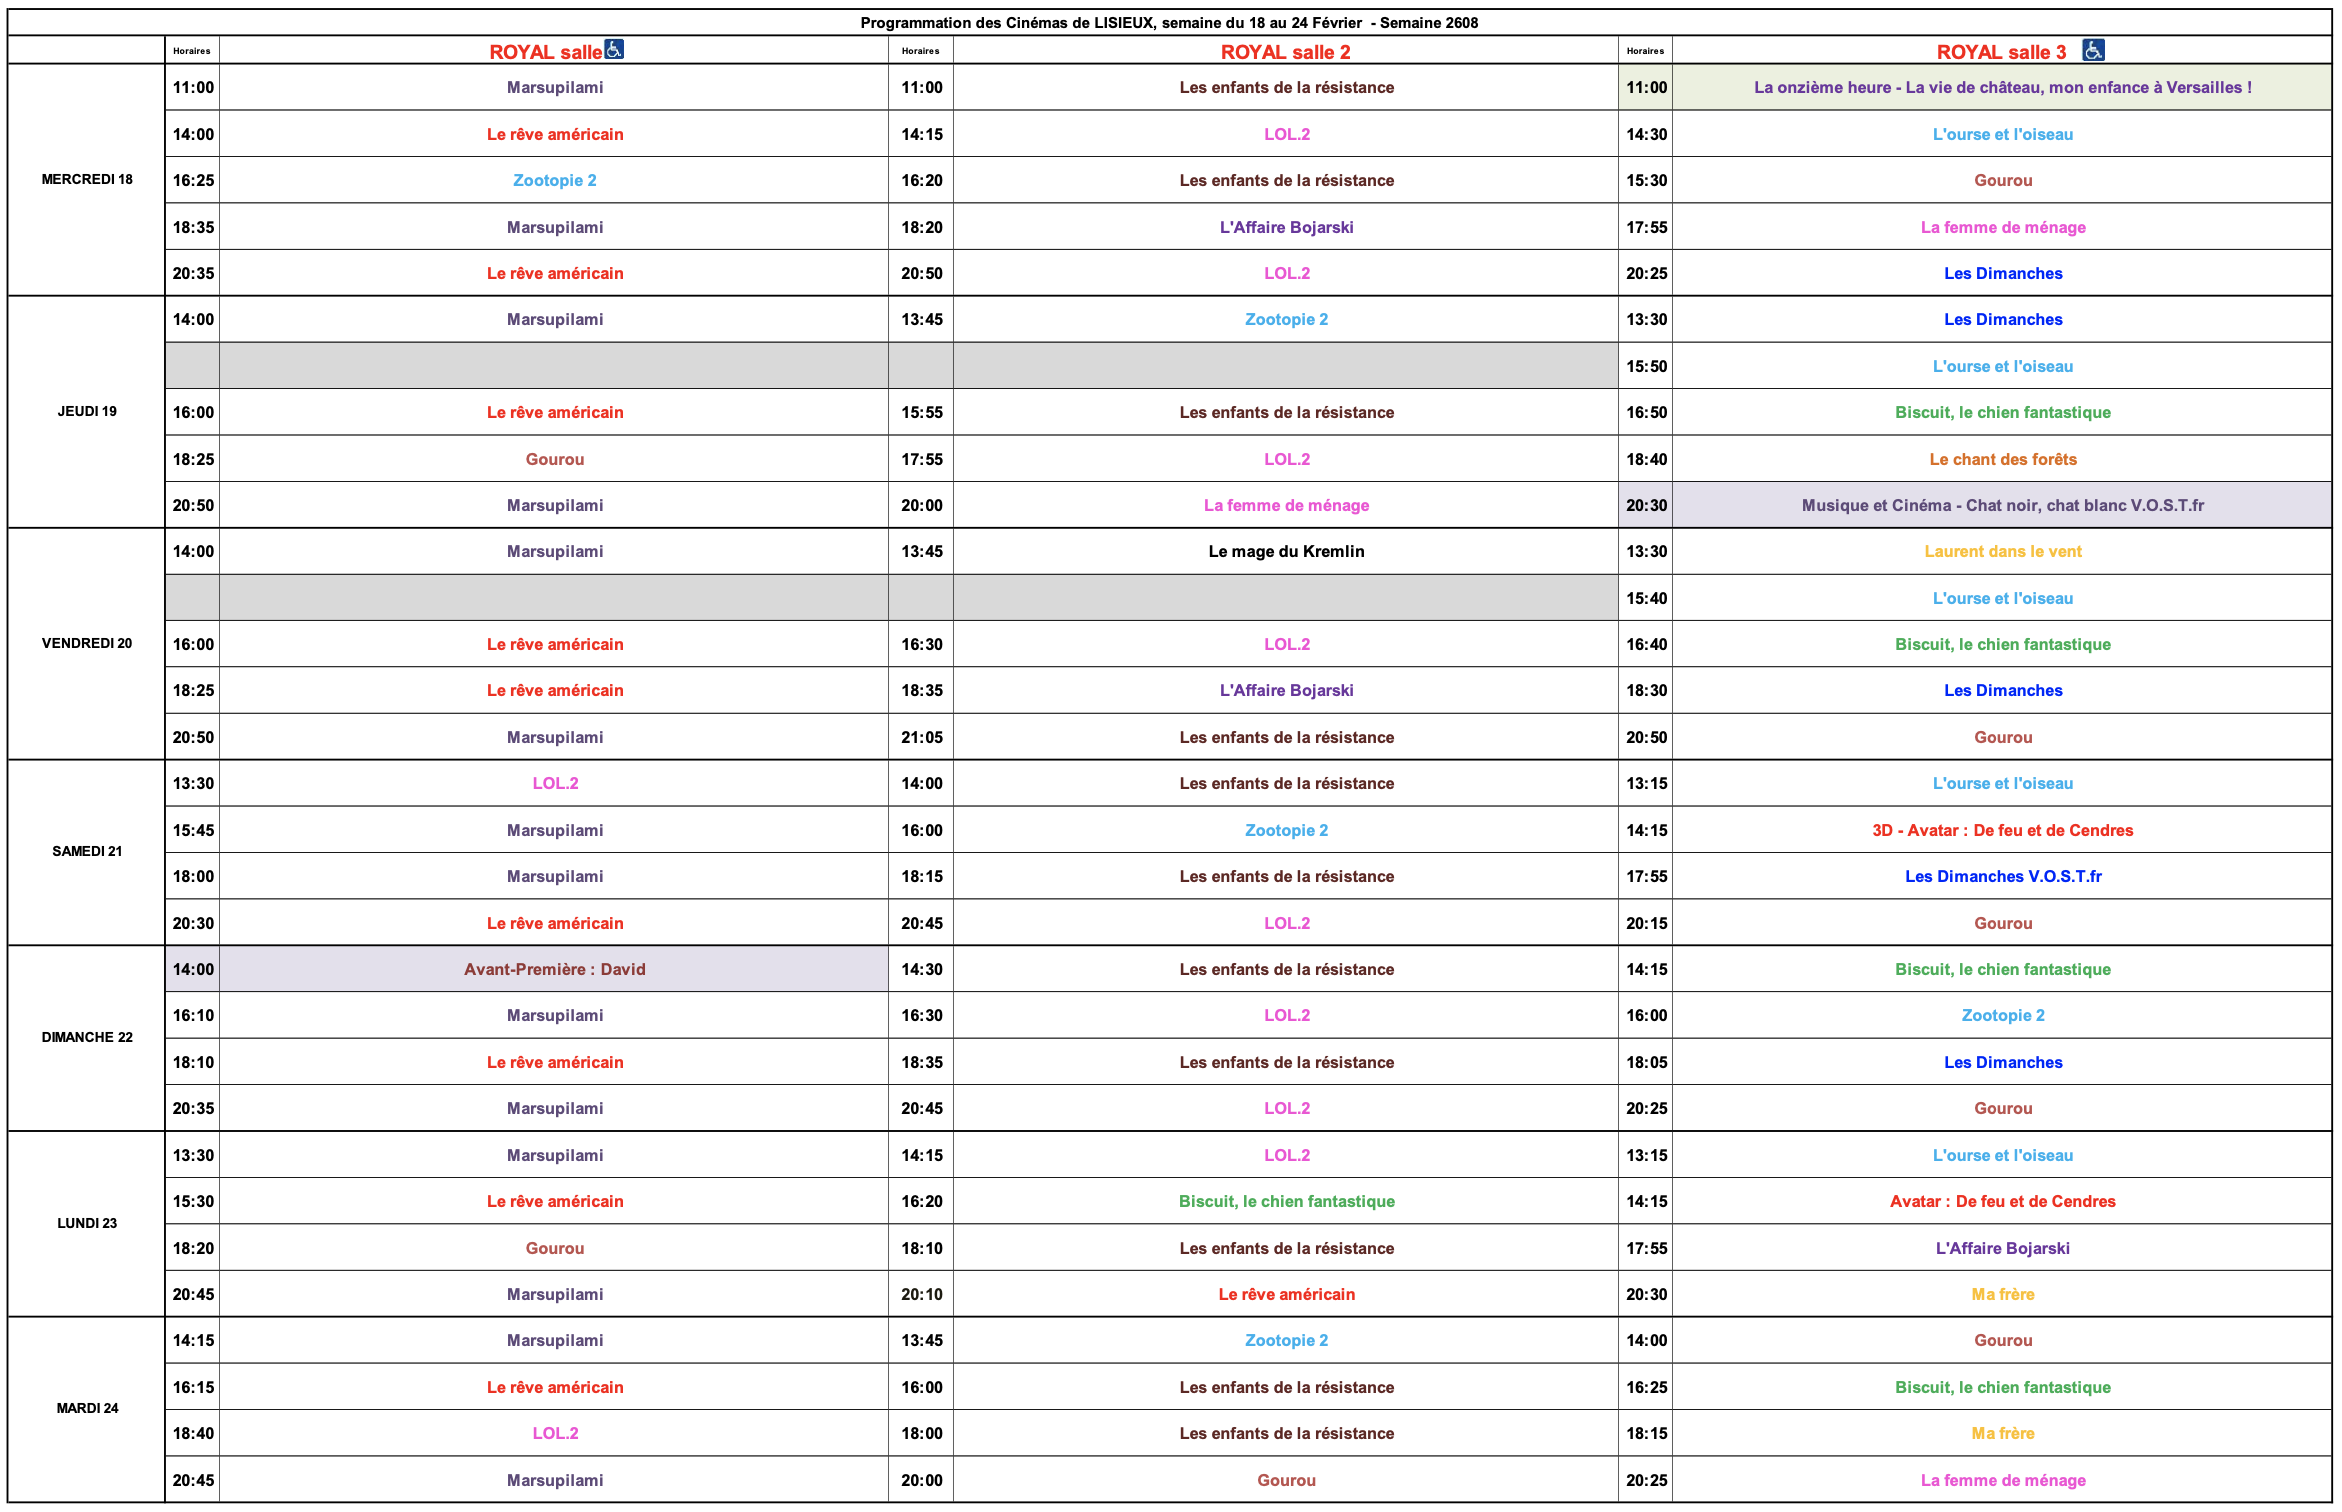Click the Horaires header of salle 2
Viewport: 2342px width, 1512px height.
pyautogui.click(x=920, y=51)
